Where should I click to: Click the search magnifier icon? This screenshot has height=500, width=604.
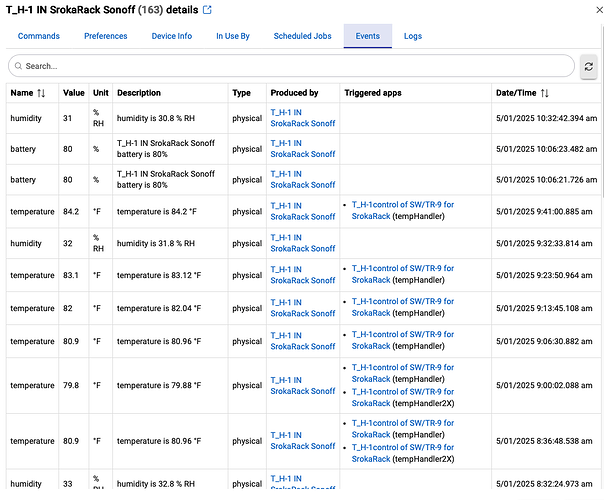[x=18, y=66]
